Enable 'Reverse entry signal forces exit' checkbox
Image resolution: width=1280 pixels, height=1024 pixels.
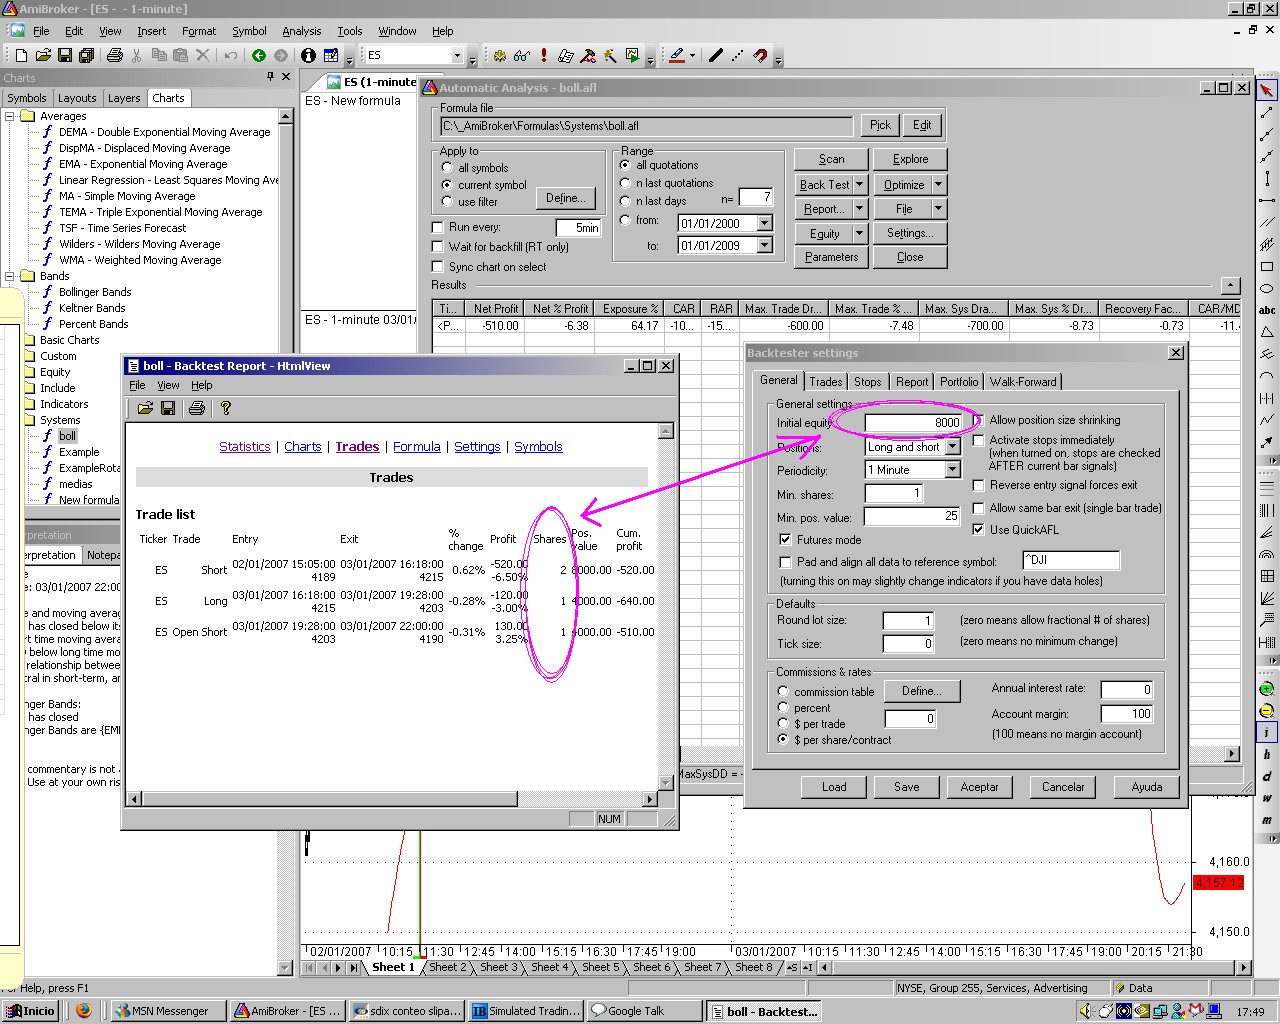tap(979, 485)
